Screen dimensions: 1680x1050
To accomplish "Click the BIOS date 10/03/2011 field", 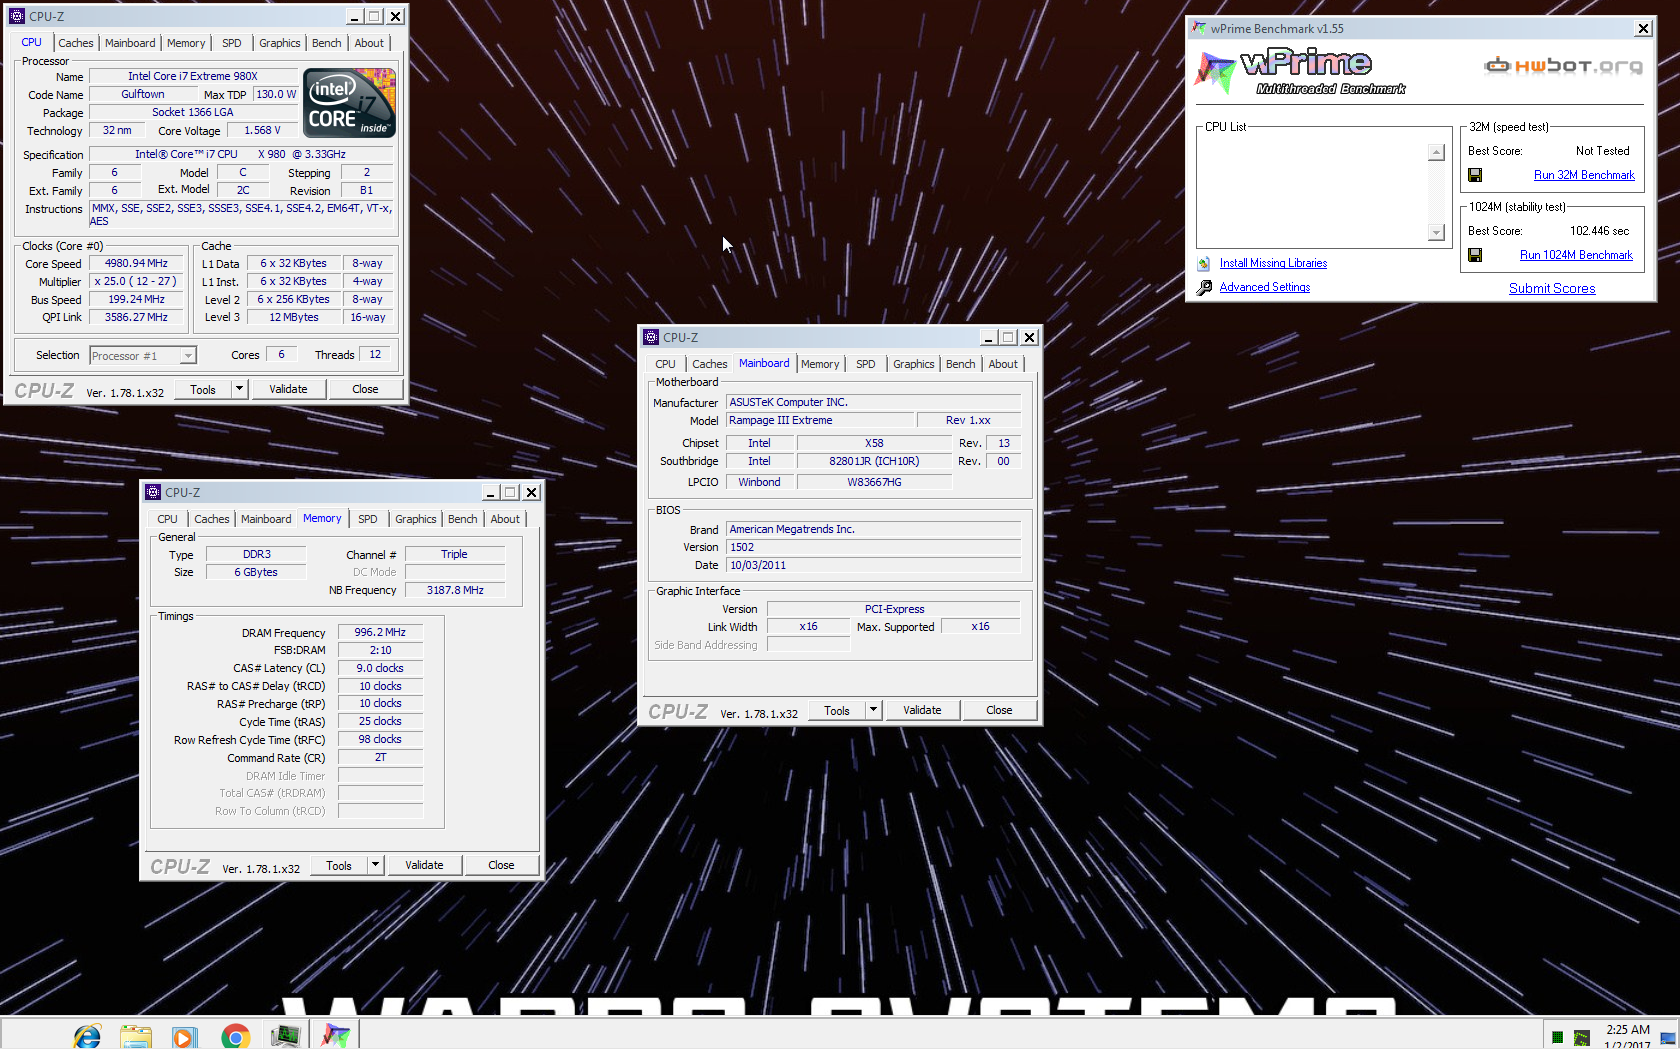I will pos(873,565).
